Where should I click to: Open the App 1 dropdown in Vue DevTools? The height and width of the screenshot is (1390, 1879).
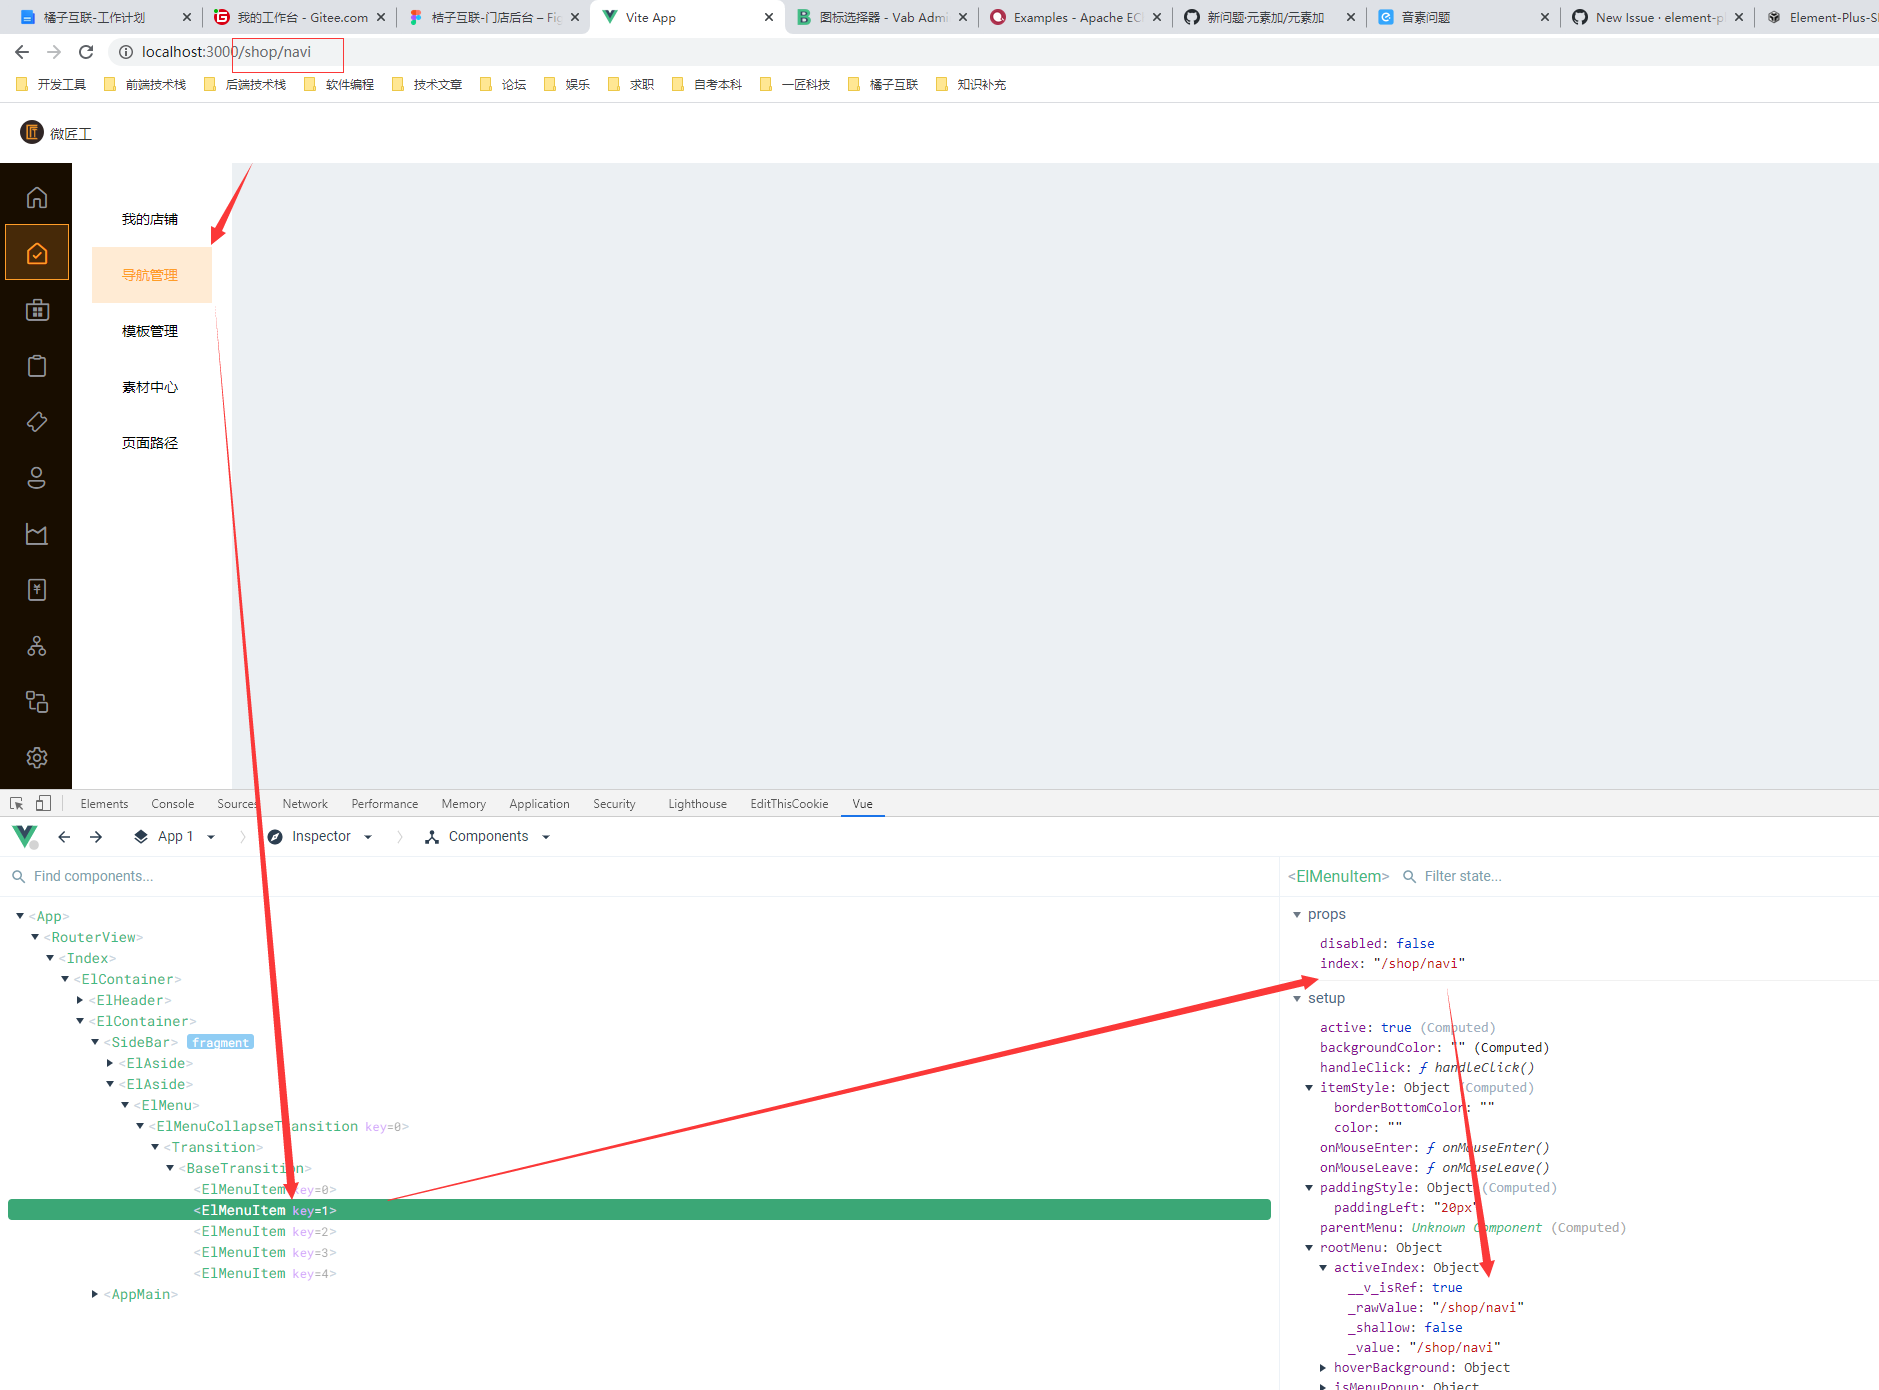pos(175,837)
